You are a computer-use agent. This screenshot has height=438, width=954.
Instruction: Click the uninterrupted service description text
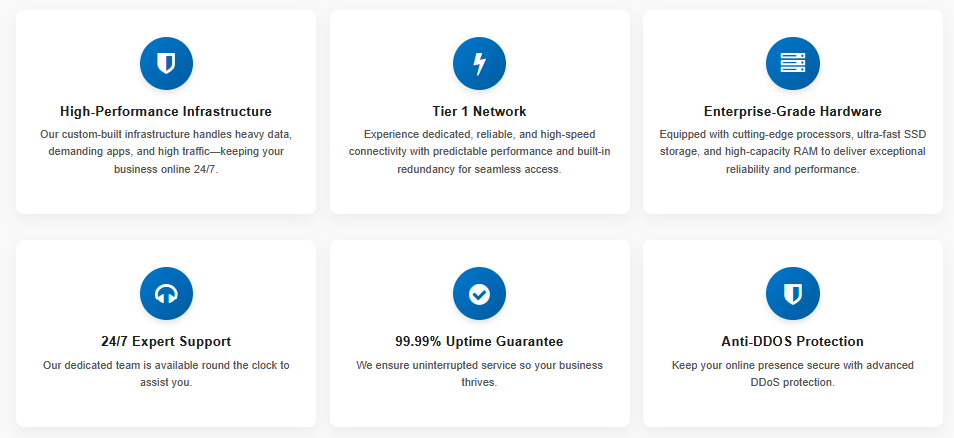tap(479, 373)
